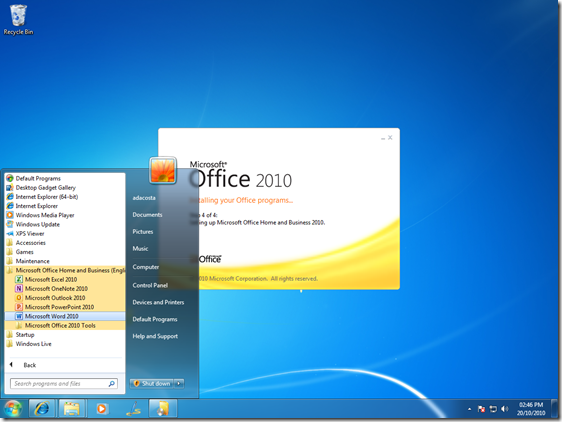
Task: Open Windows Explorer from the taskbar
Action: [x=72, y=409]
